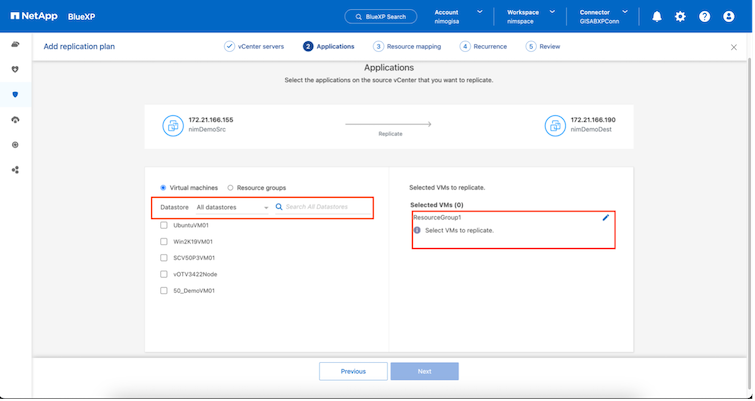Expand the All datastores dropdown
Viewport: 755px width, 401px height.
pos(232,207)
